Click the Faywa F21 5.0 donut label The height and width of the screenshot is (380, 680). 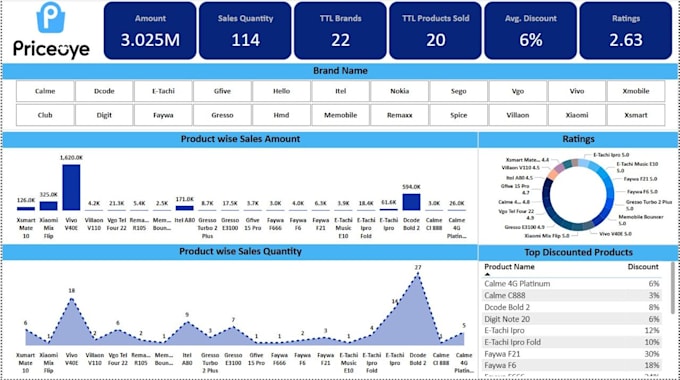(x=640, y=179)
